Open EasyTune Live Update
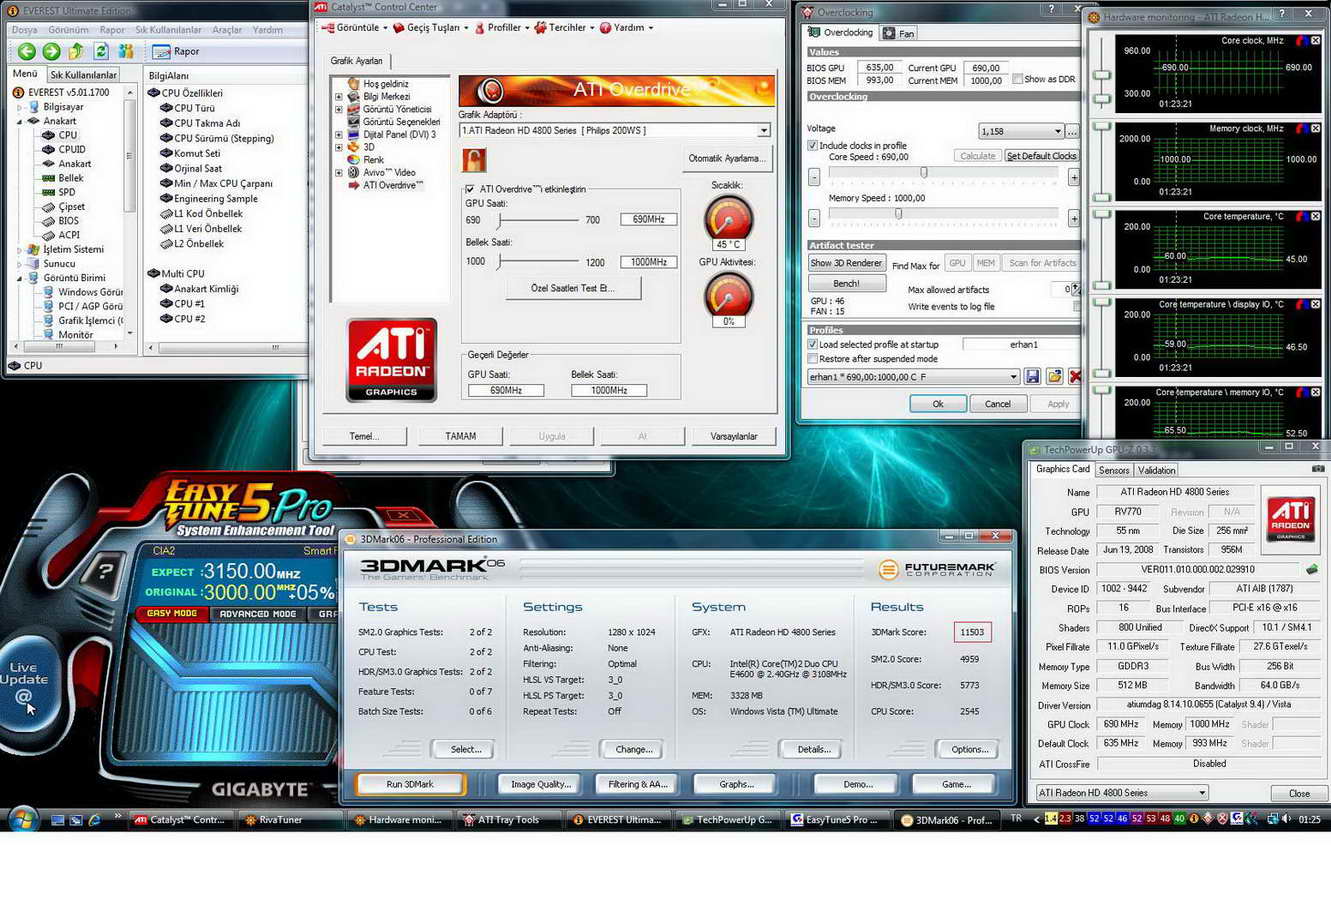This screenshot has height=900, width=1331. pos(24,681)
